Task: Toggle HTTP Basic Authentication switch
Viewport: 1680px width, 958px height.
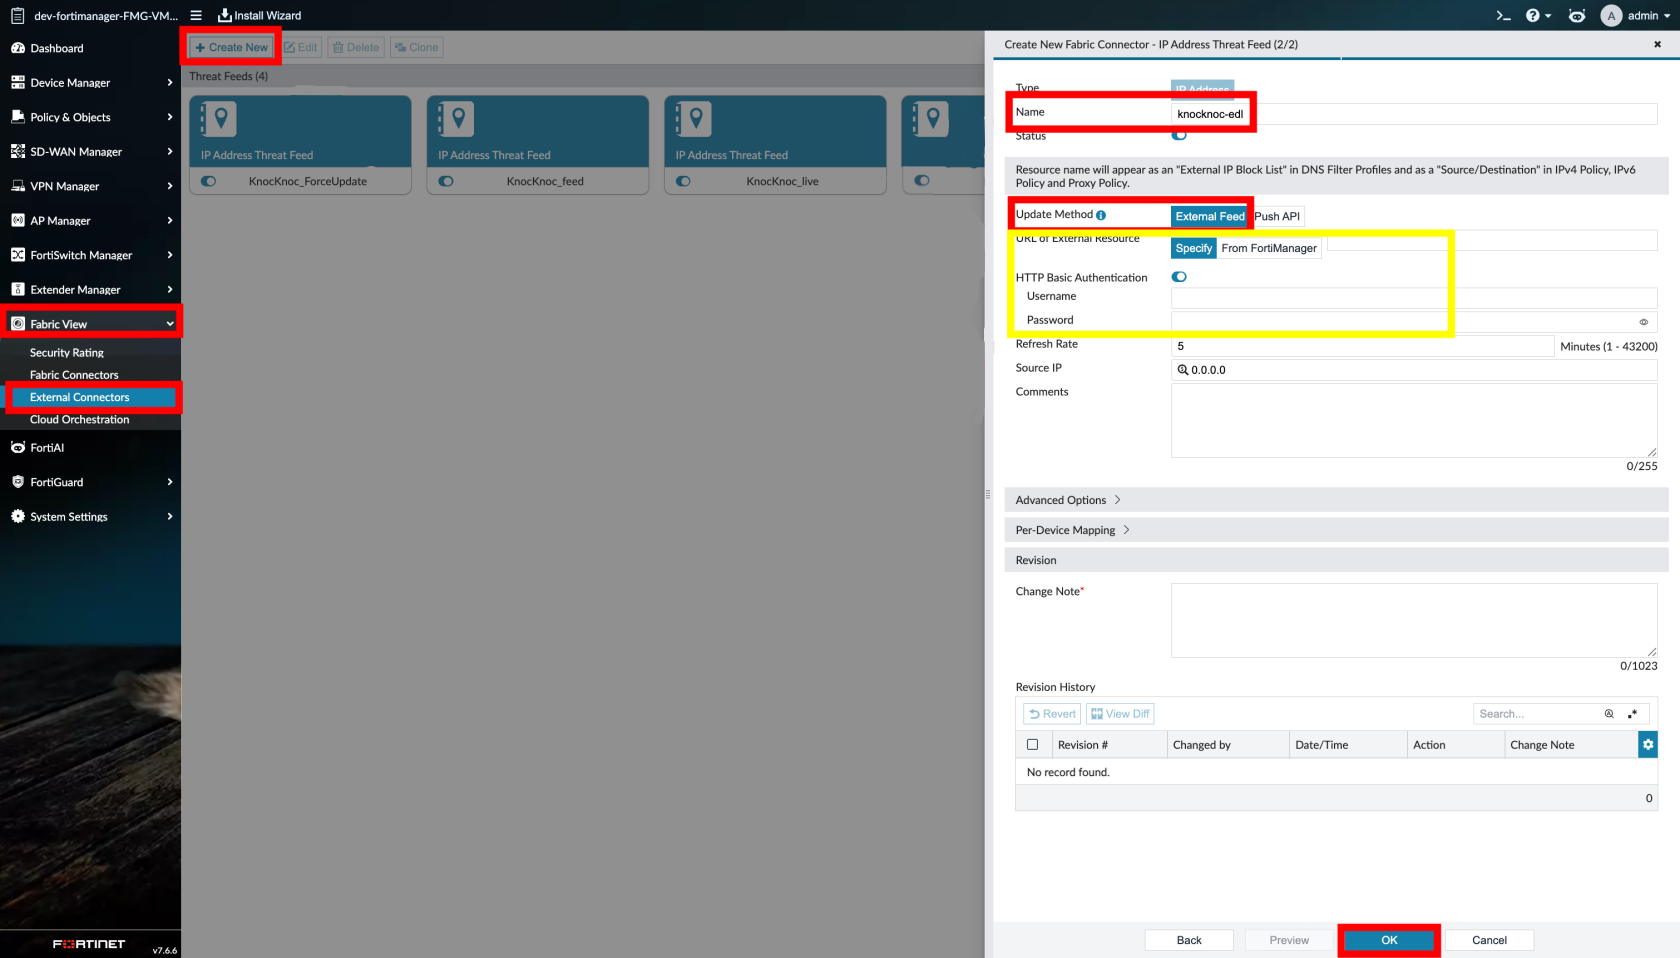Action: [x=1180, y=277]
